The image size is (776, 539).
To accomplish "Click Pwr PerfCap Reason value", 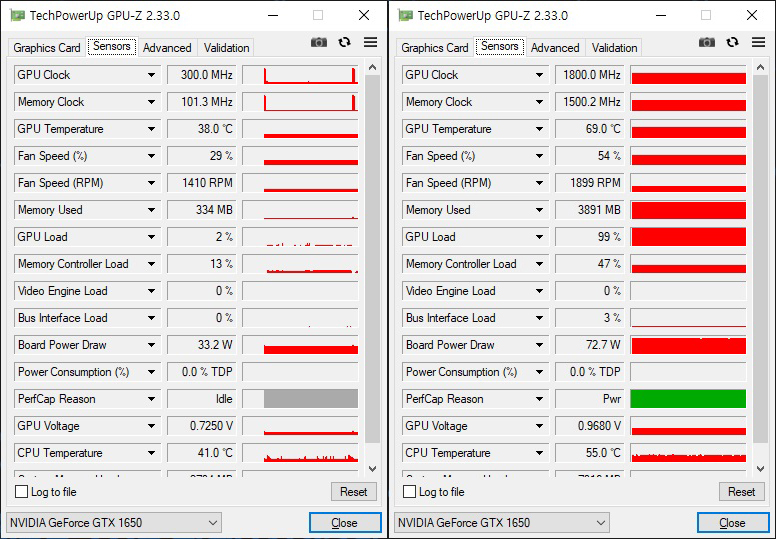I will [590, 399].
